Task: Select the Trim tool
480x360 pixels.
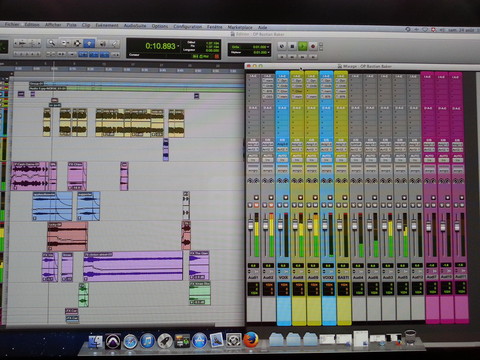Action: pyautogui.click(x=64, y=43)
